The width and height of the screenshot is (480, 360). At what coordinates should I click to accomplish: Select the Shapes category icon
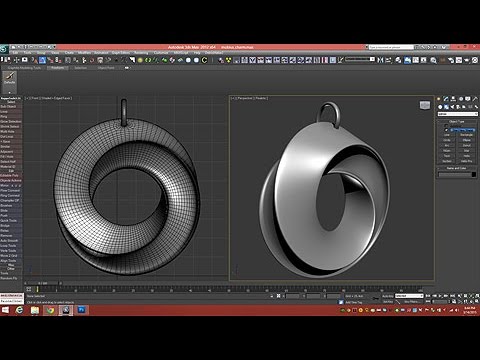coord(446,107)
